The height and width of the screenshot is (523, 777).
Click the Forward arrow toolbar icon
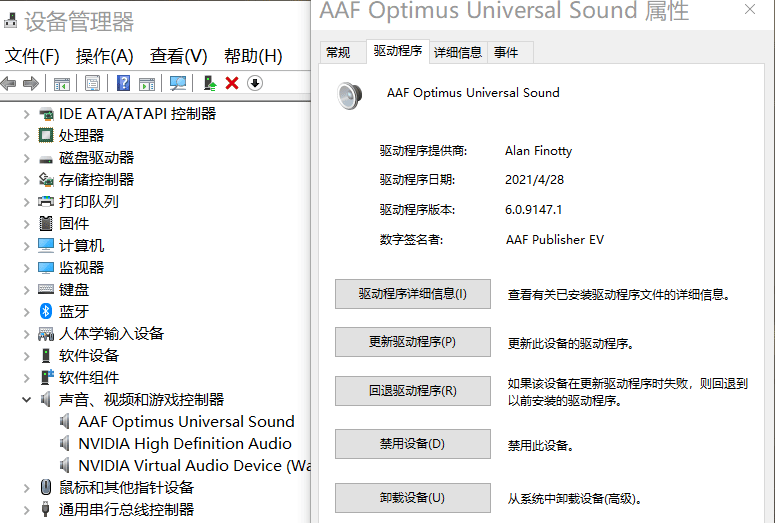[x=31, y=83]
